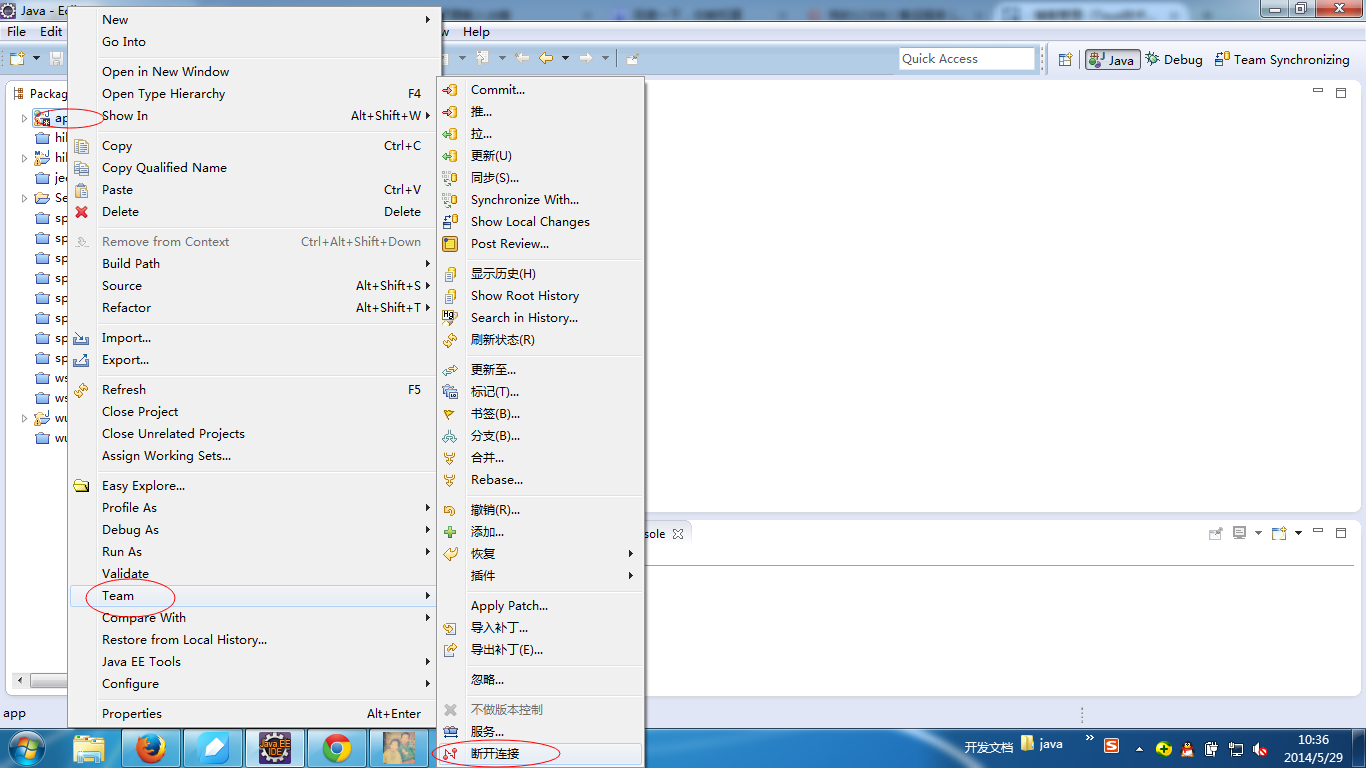Image resolution: width=1366 pixels, height=768 pixels.
Task: Click the Refresh icon in context menu
Action: point(82,390)
